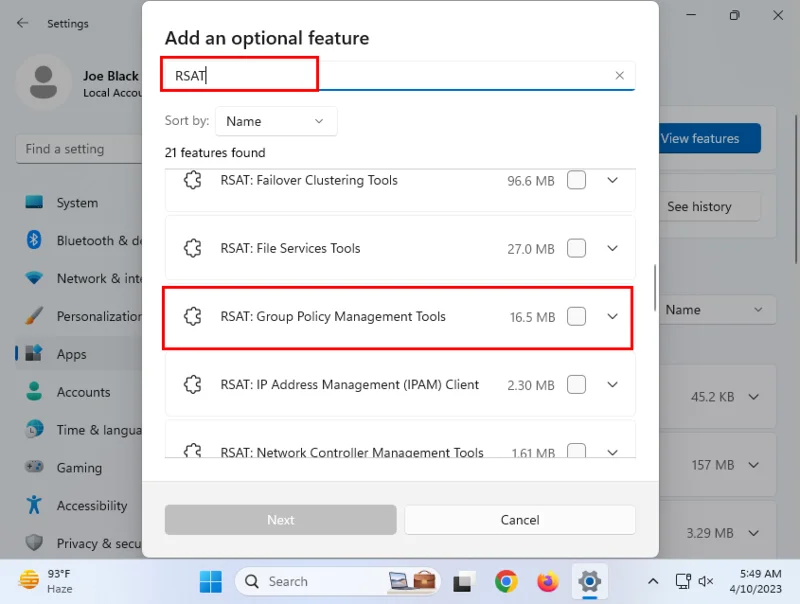Click the Settings gear taskbar icon
This screenshot has height=604, width=800.
click(x=589, y=582)
